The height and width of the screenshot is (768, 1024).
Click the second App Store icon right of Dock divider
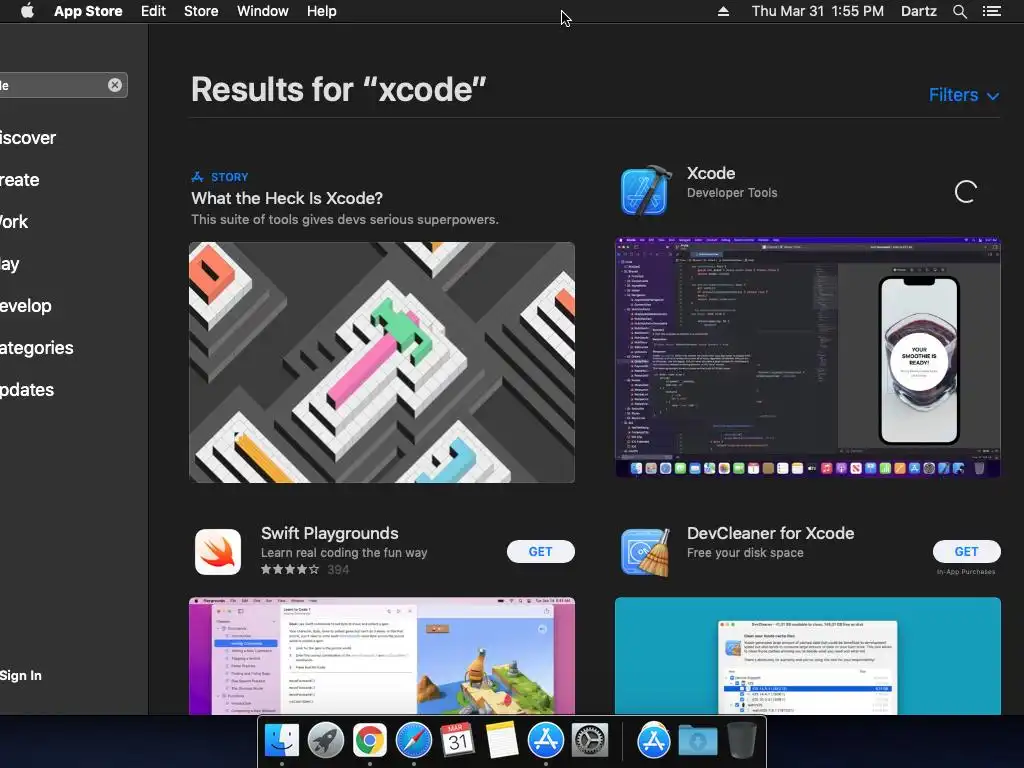pos(654,741)
